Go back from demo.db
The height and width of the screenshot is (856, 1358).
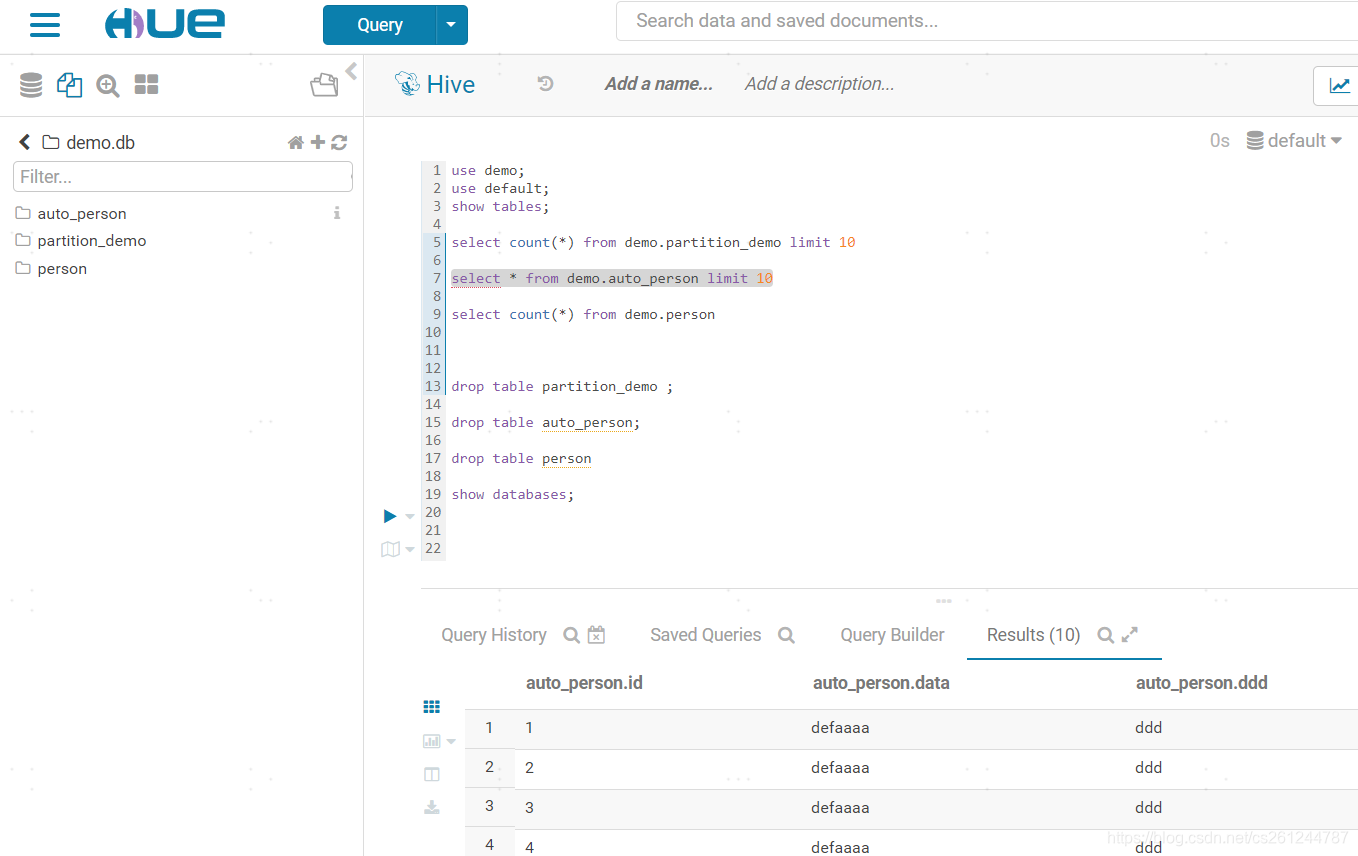coord(25,142)
